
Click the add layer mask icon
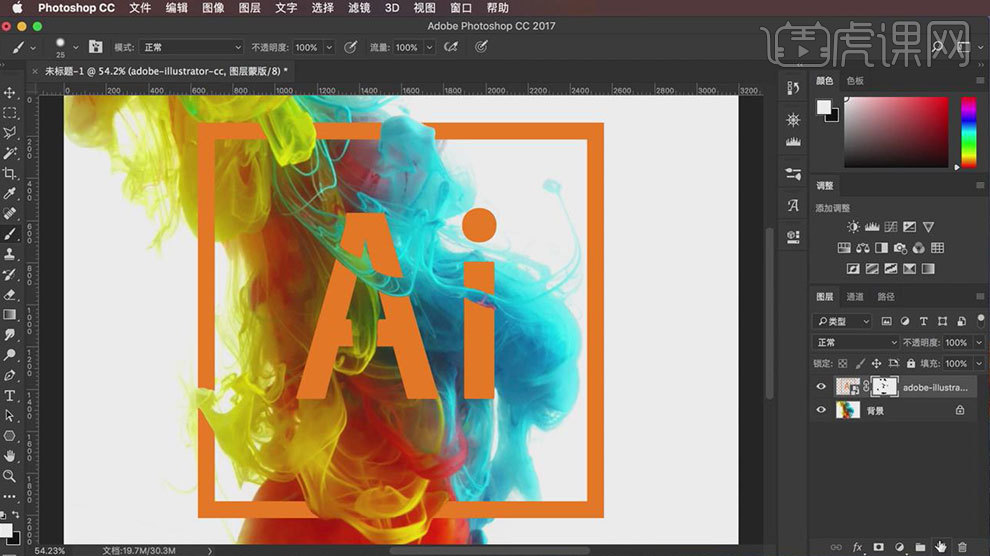(878, 547)
